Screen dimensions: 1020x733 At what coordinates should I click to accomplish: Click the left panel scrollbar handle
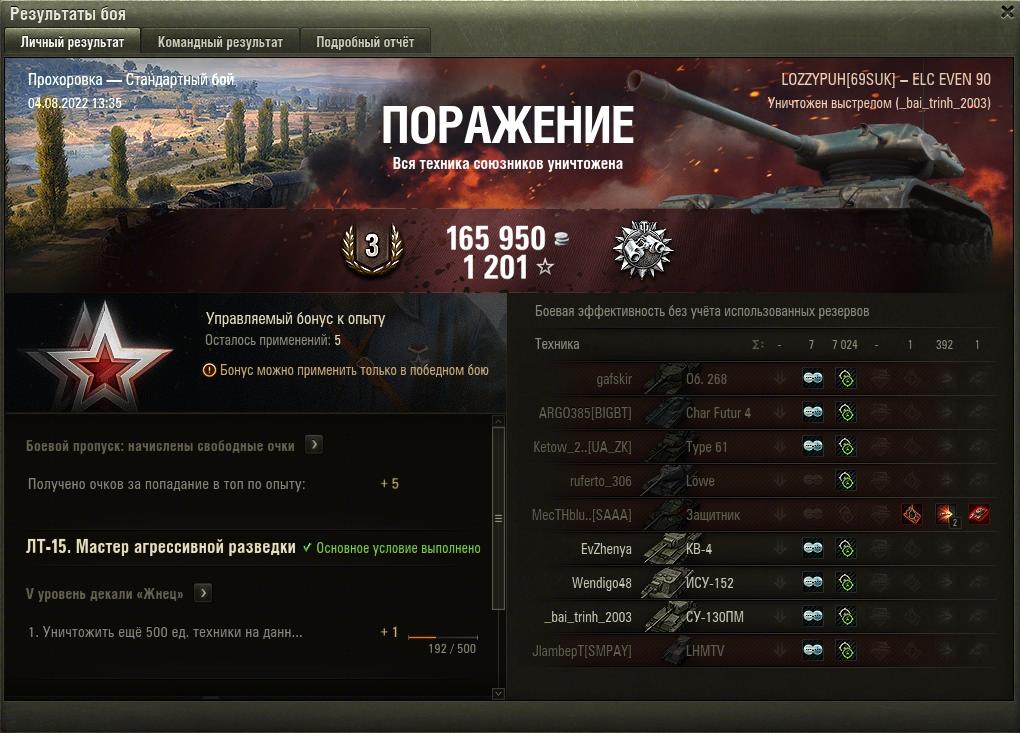click(498, 518)
